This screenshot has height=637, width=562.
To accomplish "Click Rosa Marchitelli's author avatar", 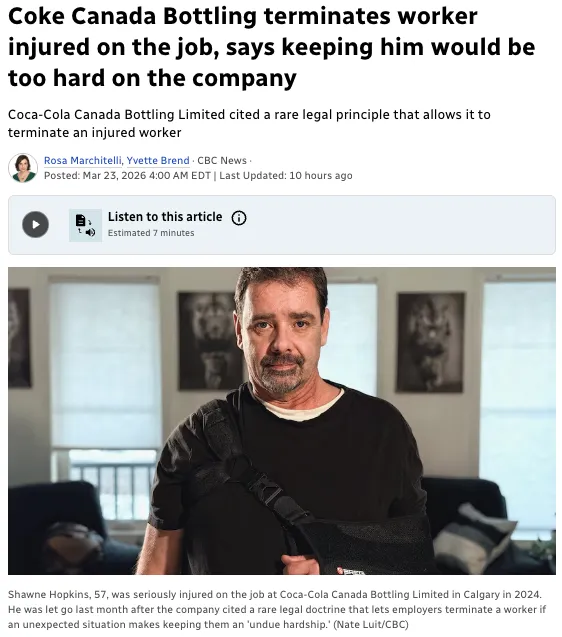I will click(23, 168).
